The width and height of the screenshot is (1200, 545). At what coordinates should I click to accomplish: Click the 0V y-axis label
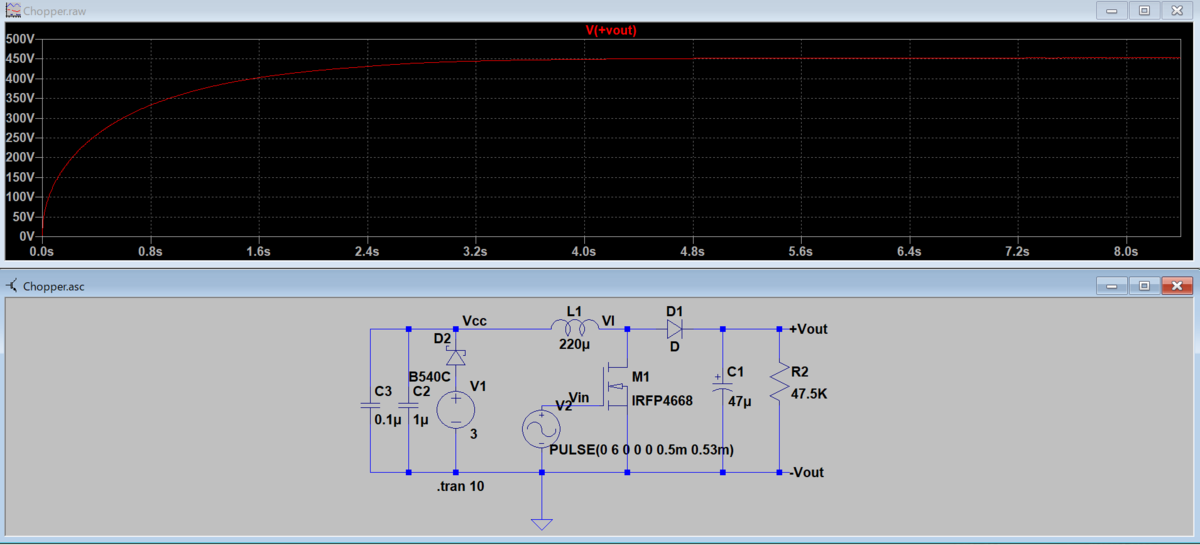(27, 235)
